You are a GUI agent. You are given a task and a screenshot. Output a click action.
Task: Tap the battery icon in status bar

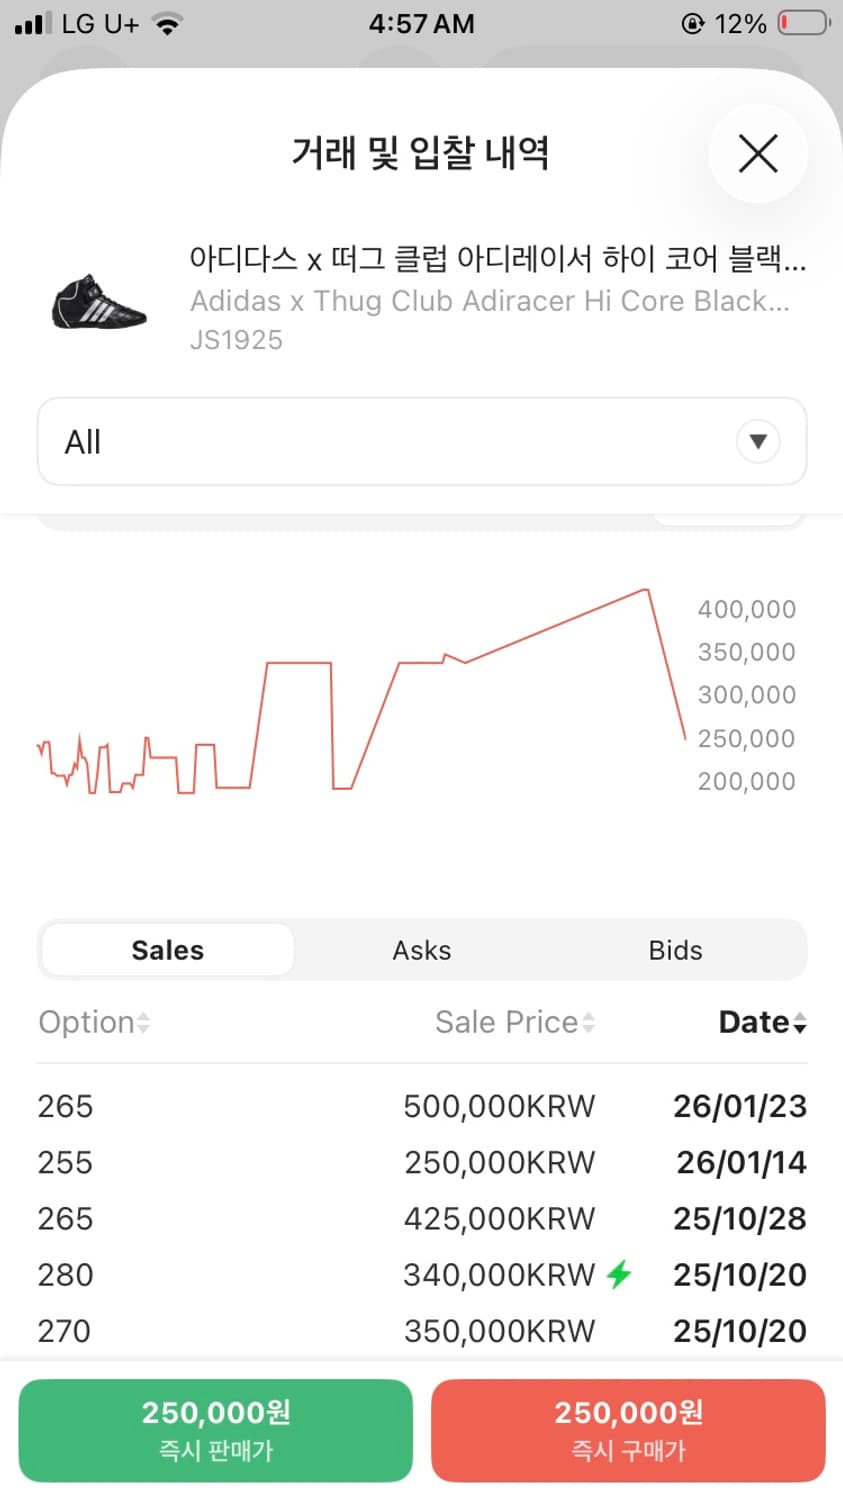(x=803, y=23)
